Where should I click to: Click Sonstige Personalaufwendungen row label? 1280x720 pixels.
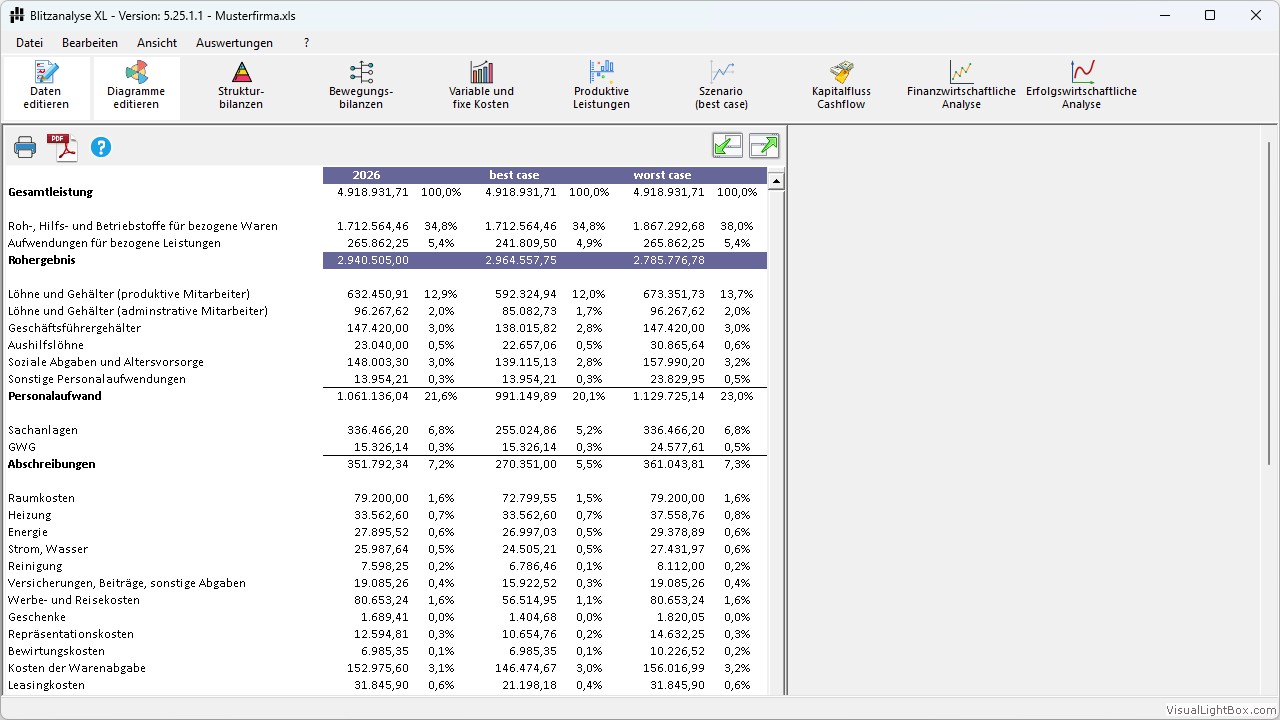(97, 379)
